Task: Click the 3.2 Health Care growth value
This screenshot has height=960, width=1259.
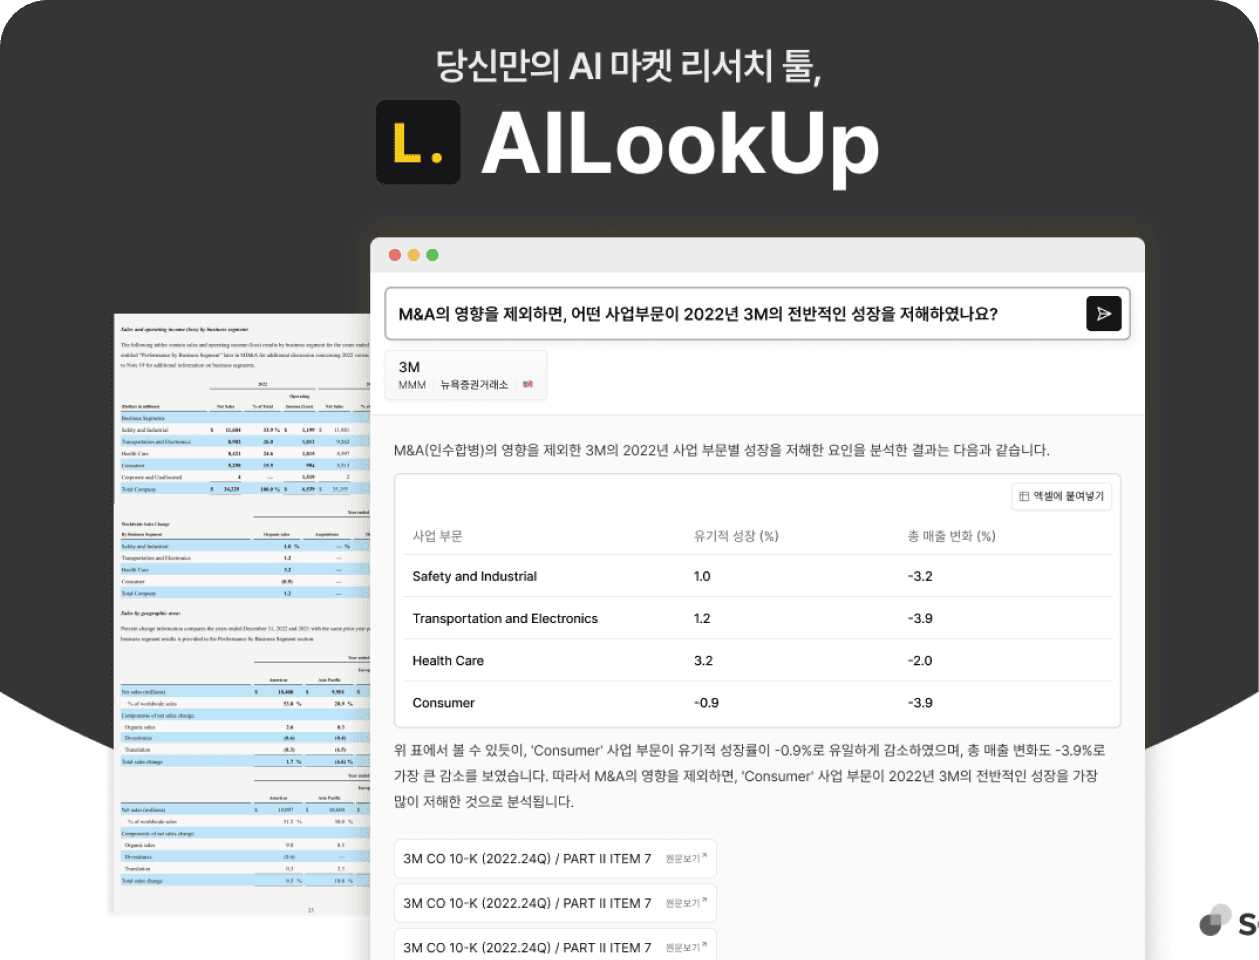Action: (x=703, y=661)
